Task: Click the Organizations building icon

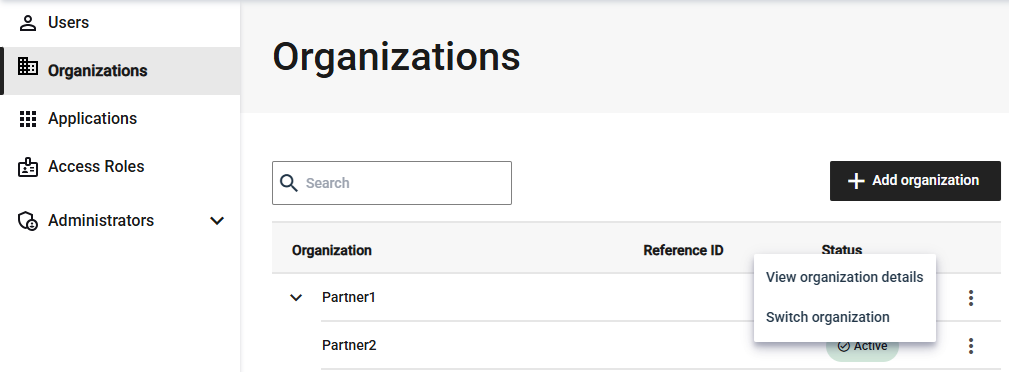Action: click(x=28, y=66)
